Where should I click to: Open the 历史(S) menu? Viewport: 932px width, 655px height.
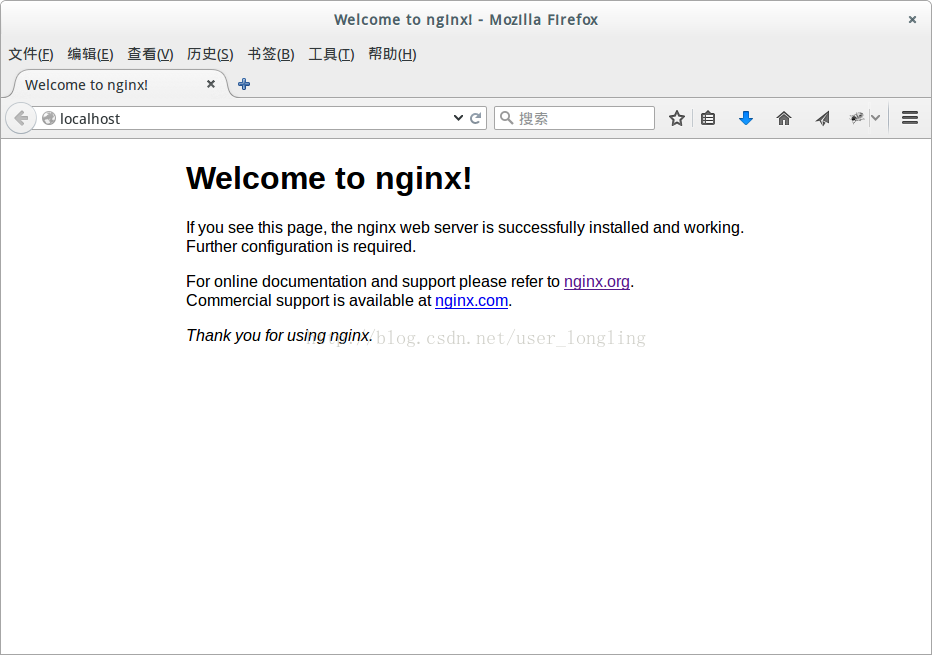coord(210,54)
